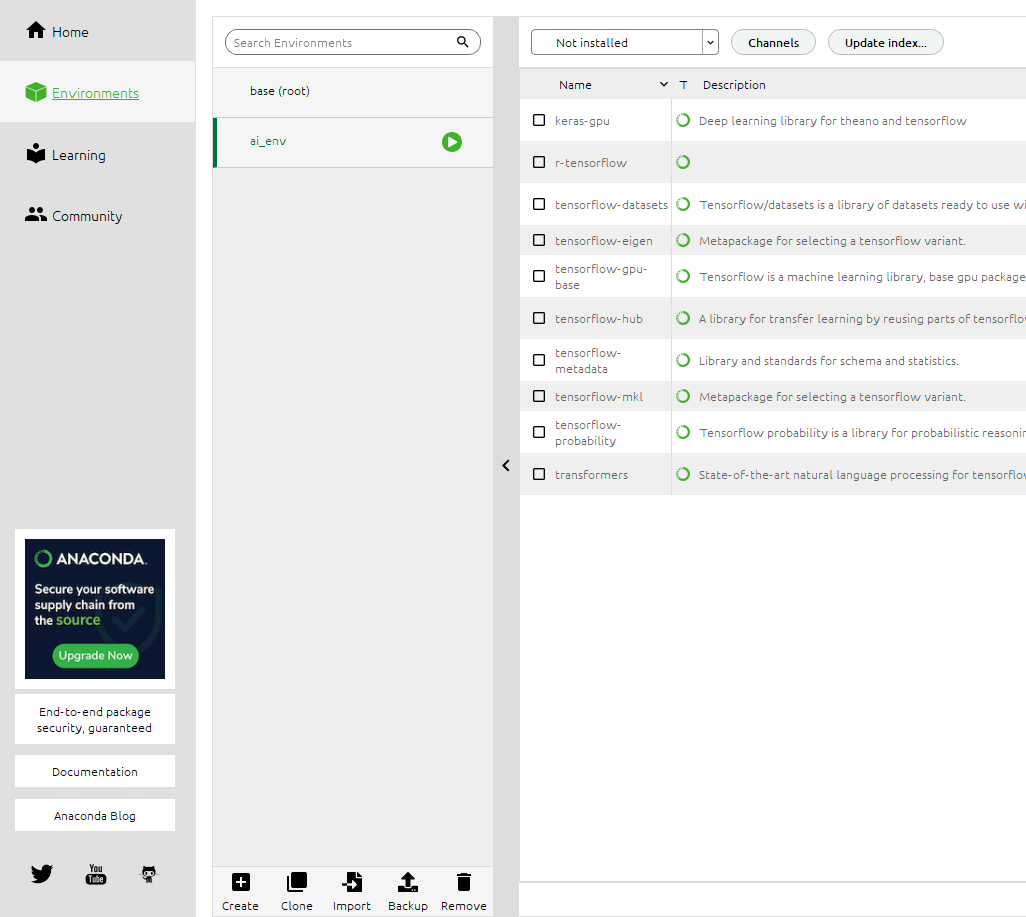Click the Description column header
This screenshot has height=917, width=1026.
[x=734, y=84]
